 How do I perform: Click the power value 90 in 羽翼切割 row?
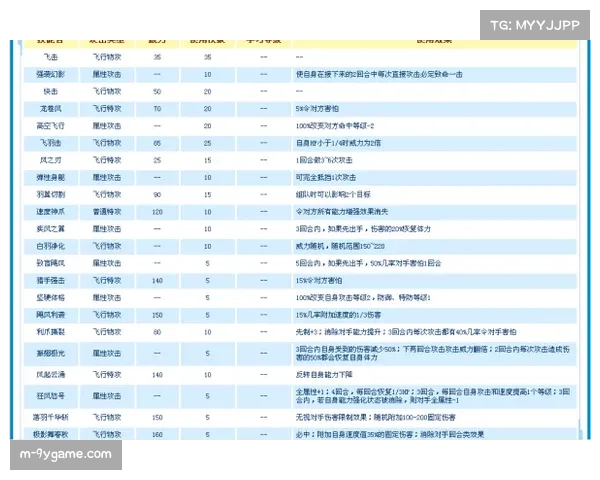(157, 194)
